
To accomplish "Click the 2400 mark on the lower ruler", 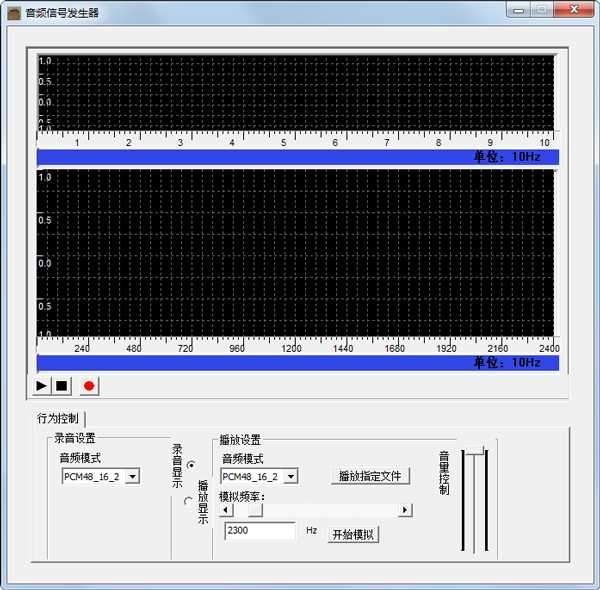I will point(549,349).
